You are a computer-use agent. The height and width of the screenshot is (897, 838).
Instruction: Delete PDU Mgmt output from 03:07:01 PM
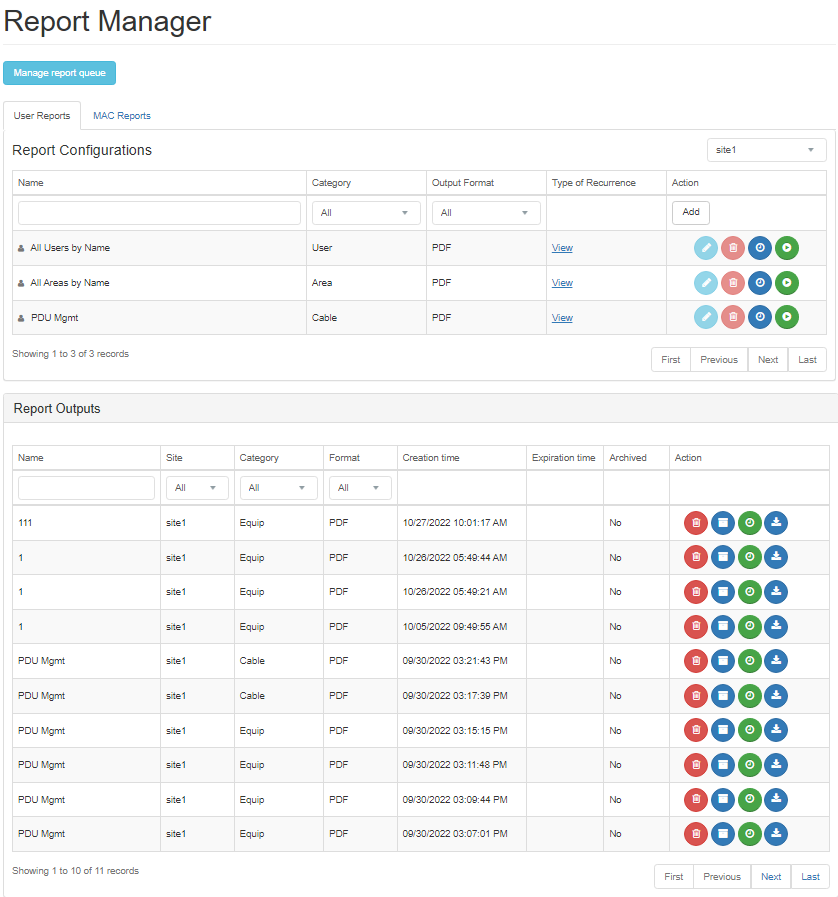[x=696, y=834]
